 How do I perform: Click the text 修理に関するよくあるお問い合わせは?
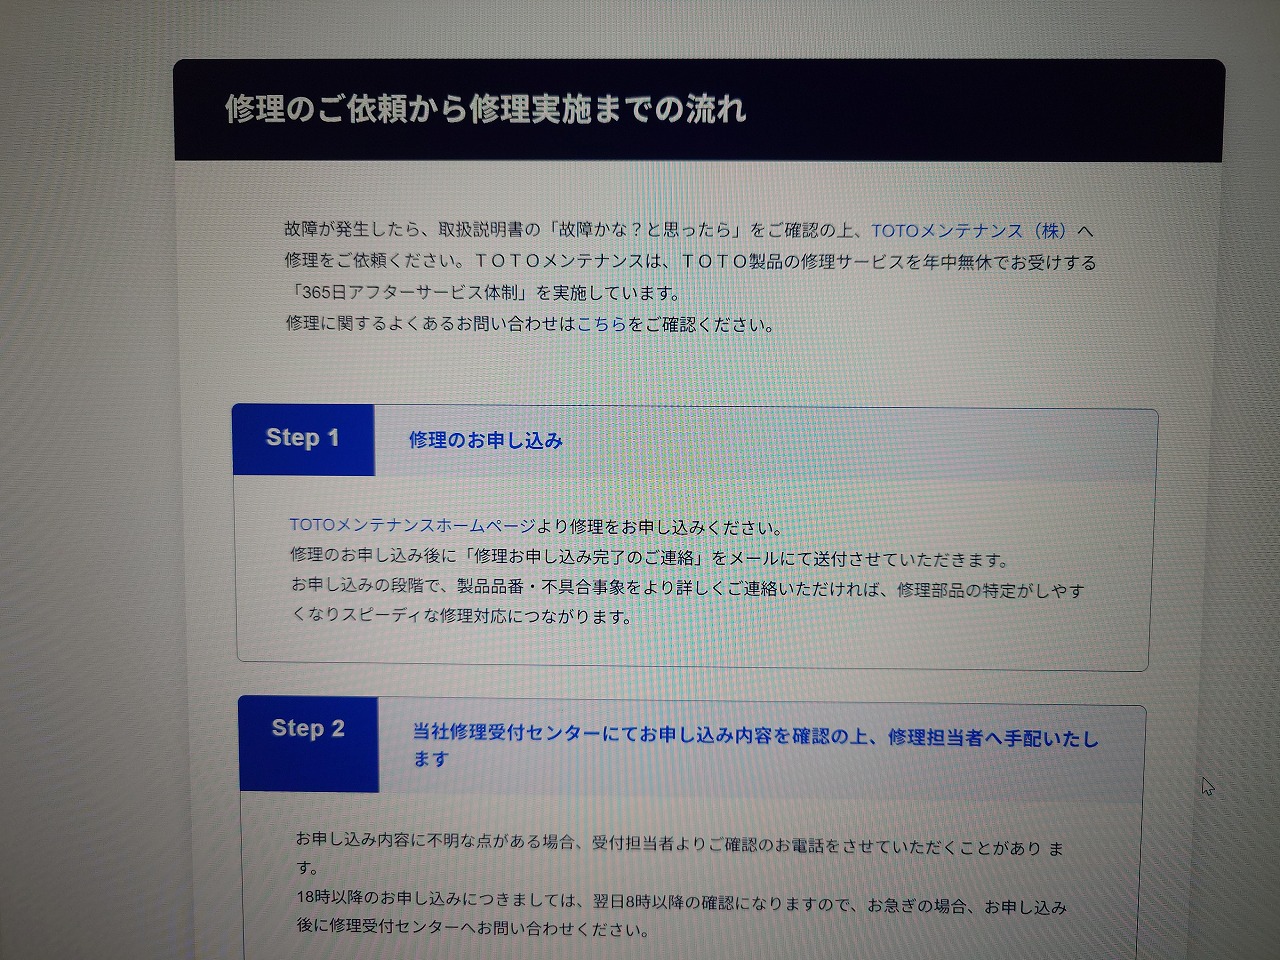pyautogui.click(x=431, y=324)
